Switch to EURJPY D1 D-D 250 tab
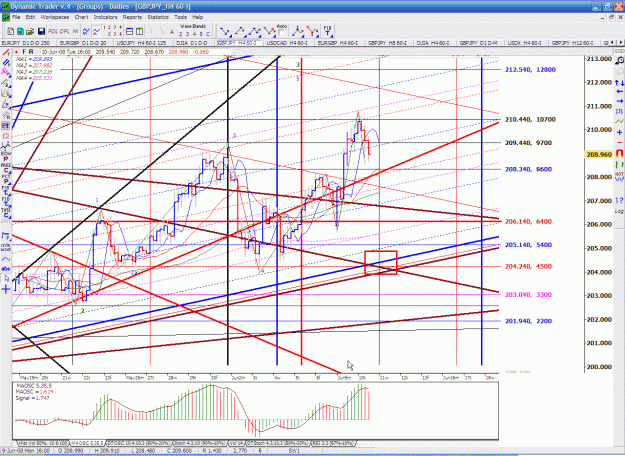The height and width of the screenshot is (456, 625). tap(26, 43)
